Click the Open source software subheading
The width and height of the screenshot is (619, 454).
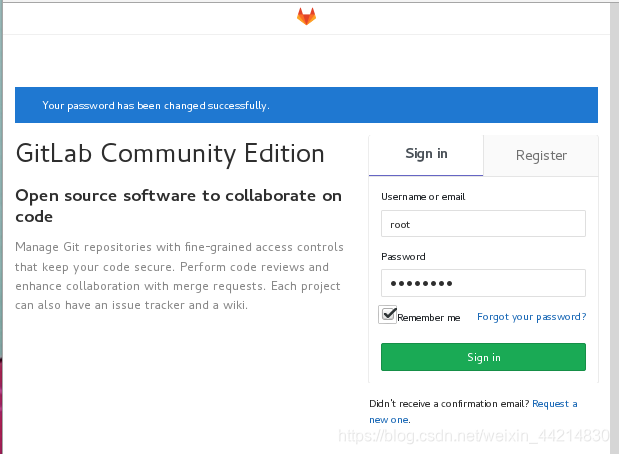(x=178, y=206)
